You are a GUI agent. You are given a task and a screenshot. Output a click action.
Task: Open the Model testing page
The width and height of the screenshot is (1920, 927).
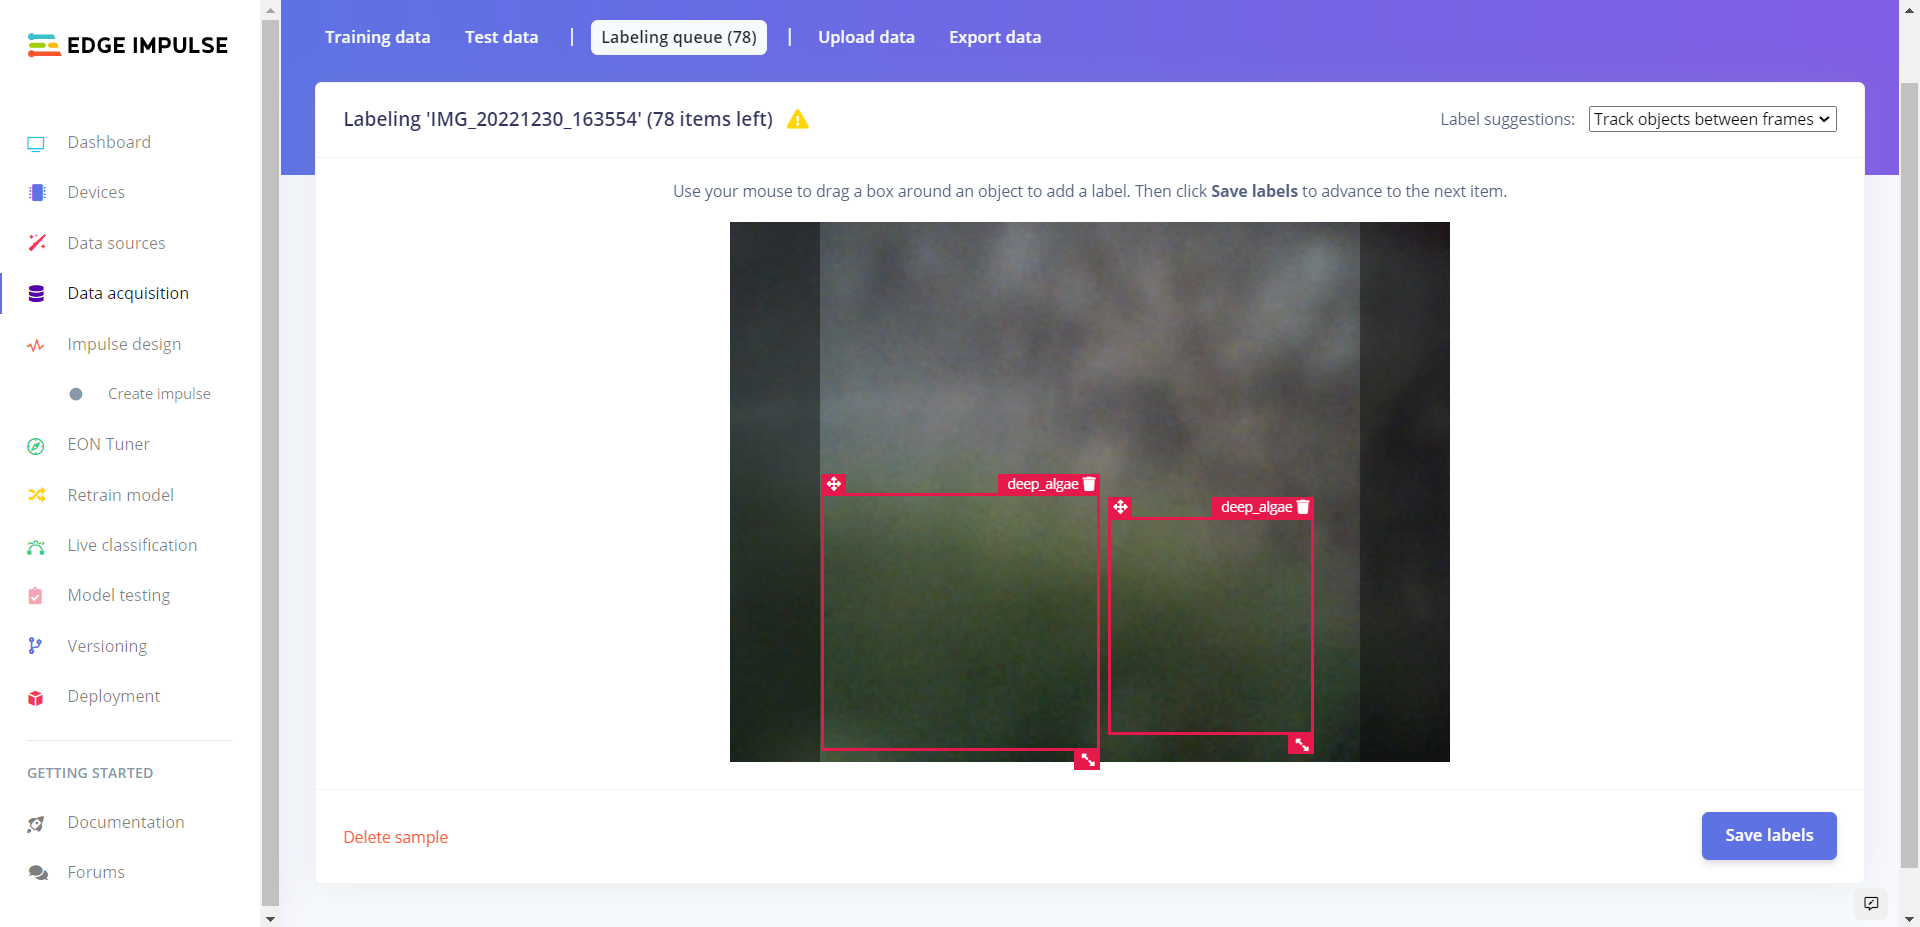coord(118,595)
